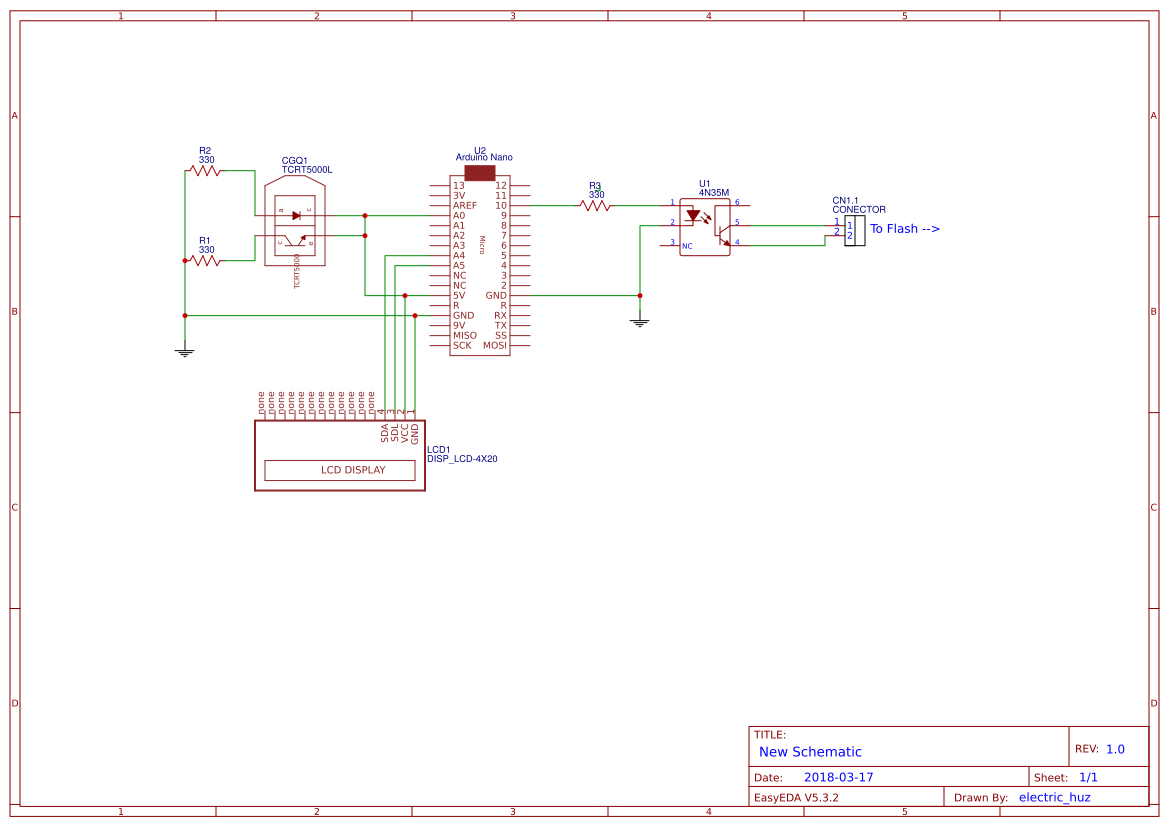Select the Arduino Nano USB connector block

[480, 173]
